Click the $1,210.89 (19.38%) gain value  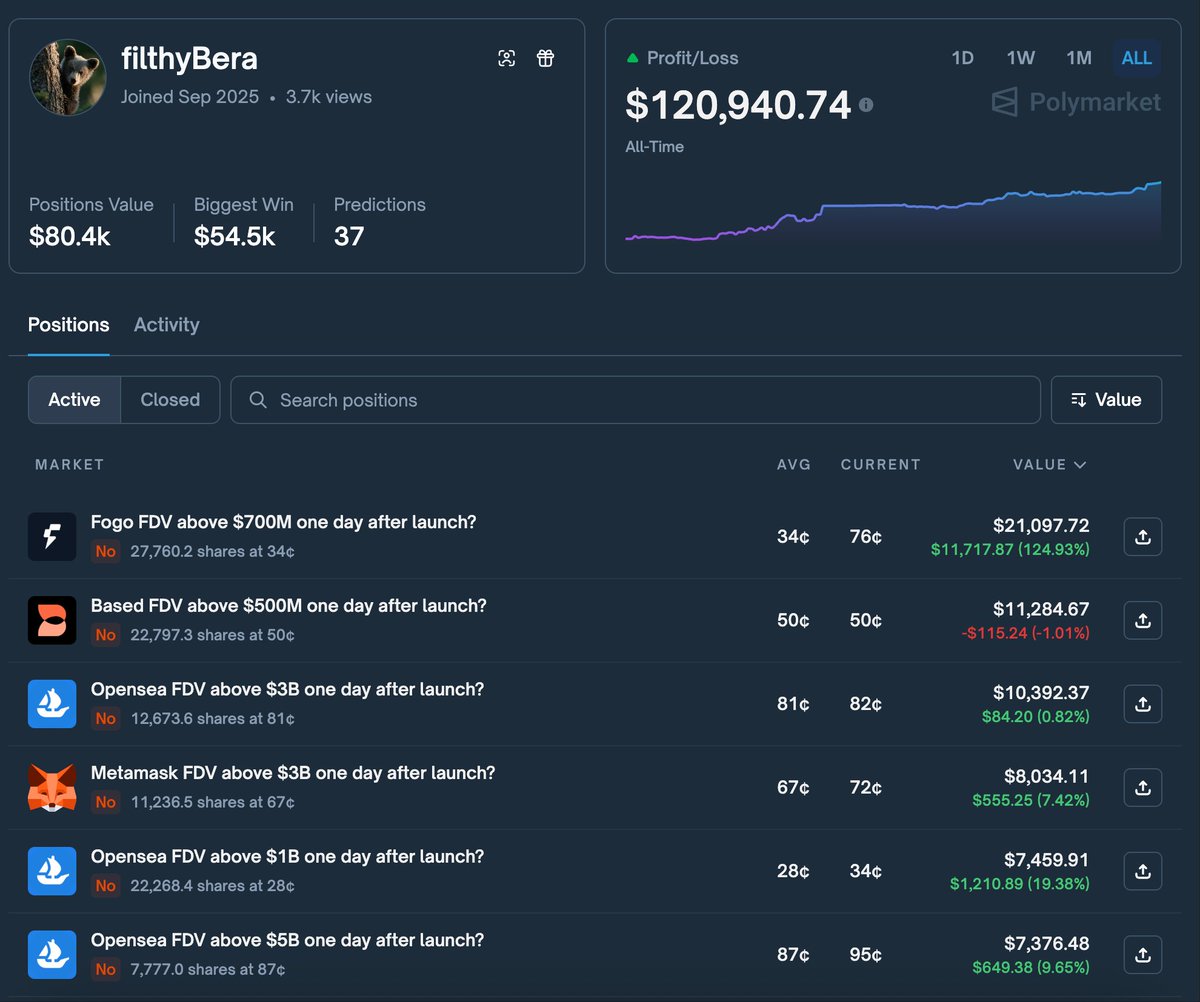coord(1020,884)
